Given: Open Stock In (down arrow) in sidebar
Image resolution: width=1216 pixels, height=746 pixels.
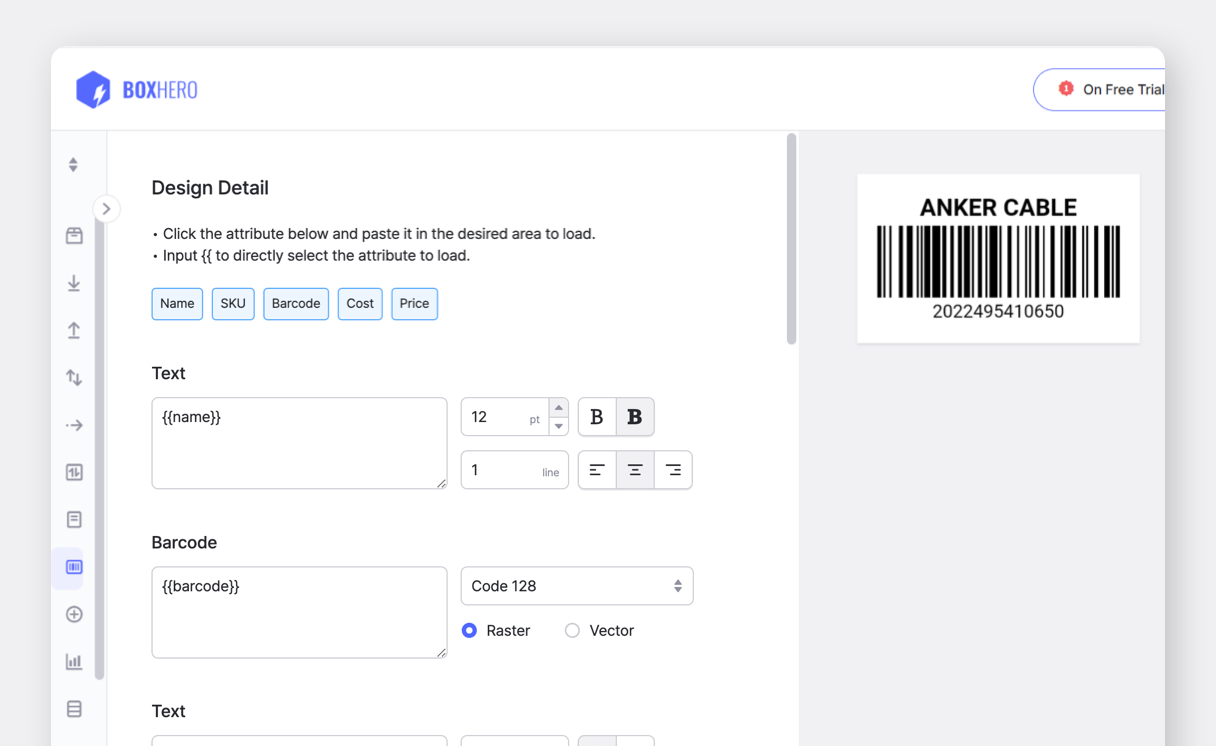Looking at the screenshot, I should (74, 284).
